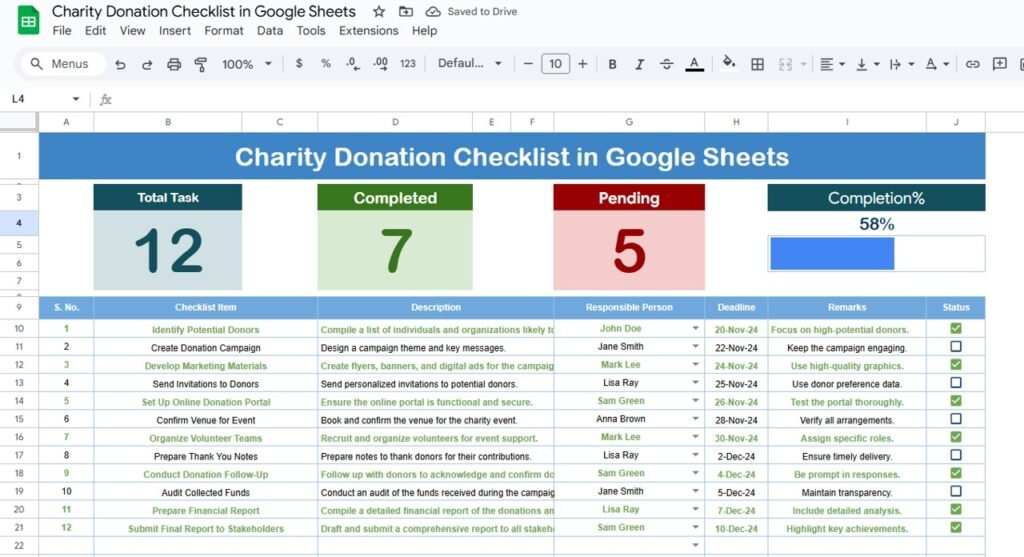Open John Doe responsible person dropdown
This screenshot has width=1024, height=557.
(695, 328)
